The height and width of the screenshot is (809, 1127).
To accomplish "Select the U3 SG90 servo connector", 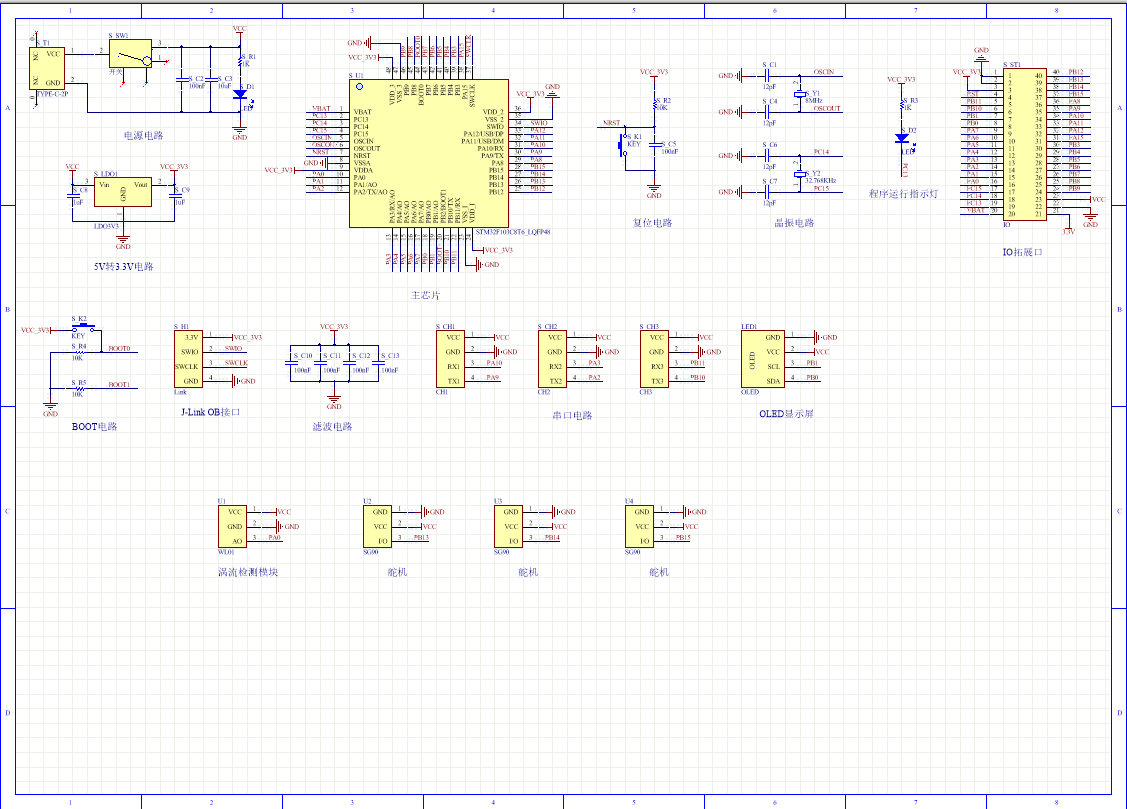I will [x=508, y=527].
